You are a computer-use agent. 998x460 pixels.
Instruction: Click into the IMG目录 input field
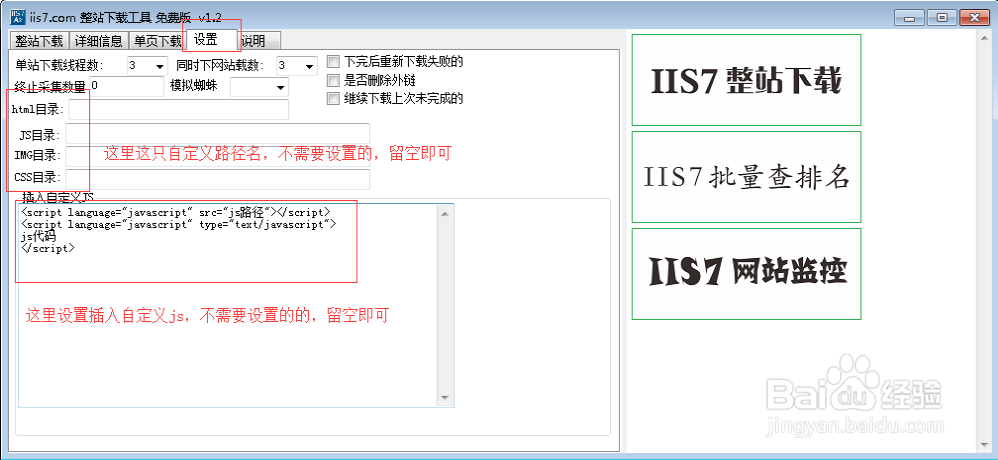click(x=217, y=156)
